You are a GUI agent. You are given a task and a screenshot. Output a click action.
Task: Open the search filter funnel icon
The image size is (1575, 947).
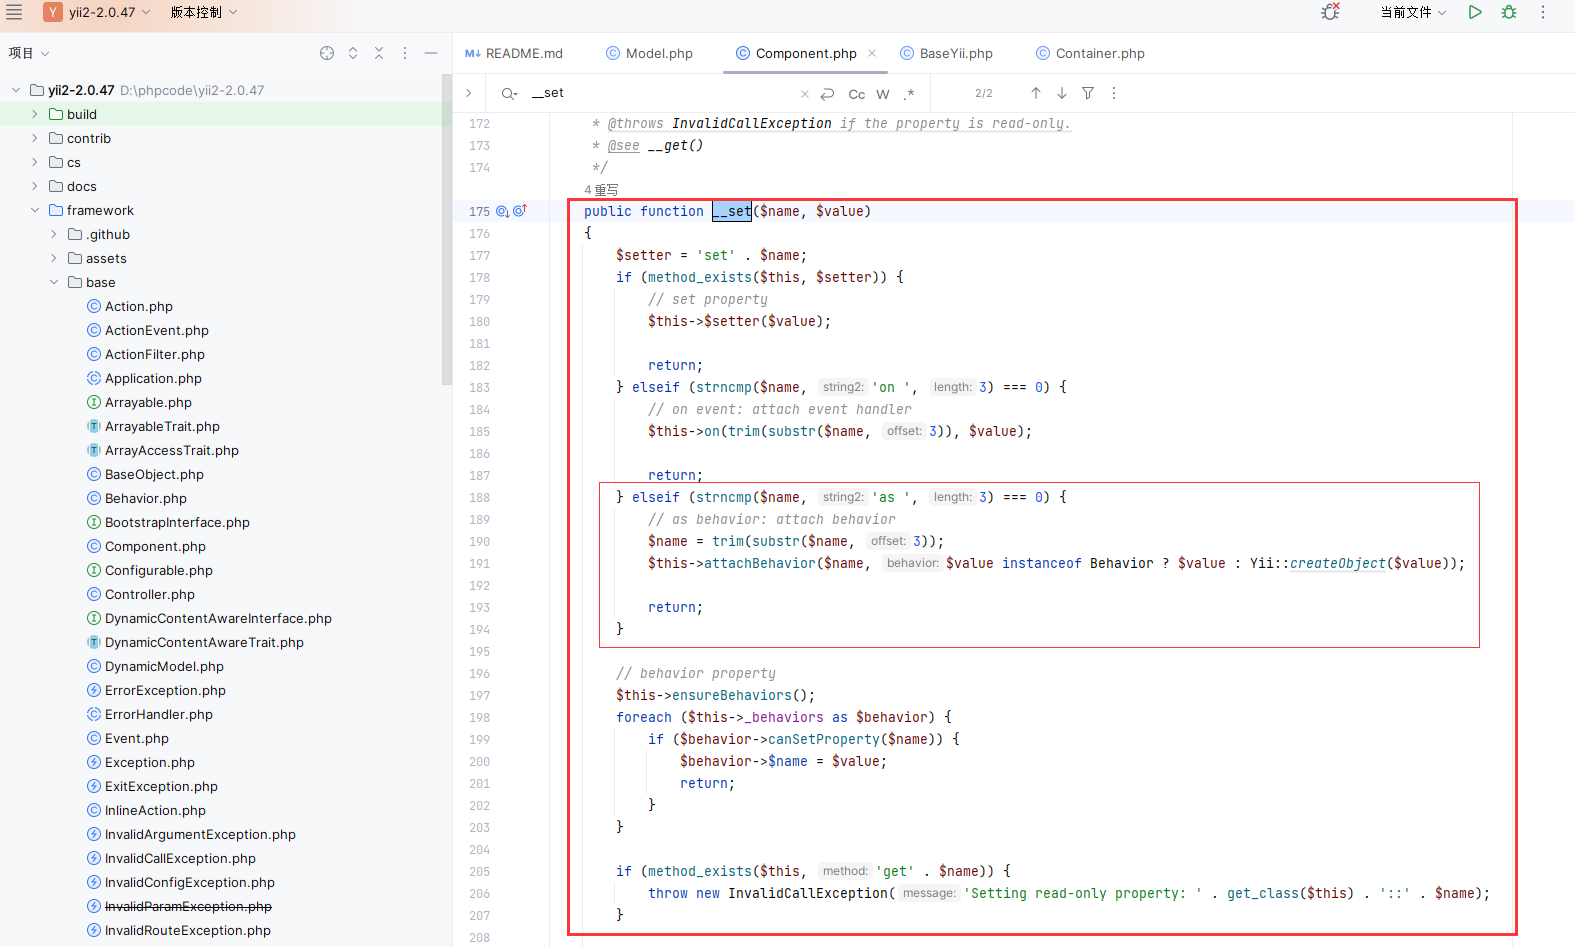coord(1088,93)
